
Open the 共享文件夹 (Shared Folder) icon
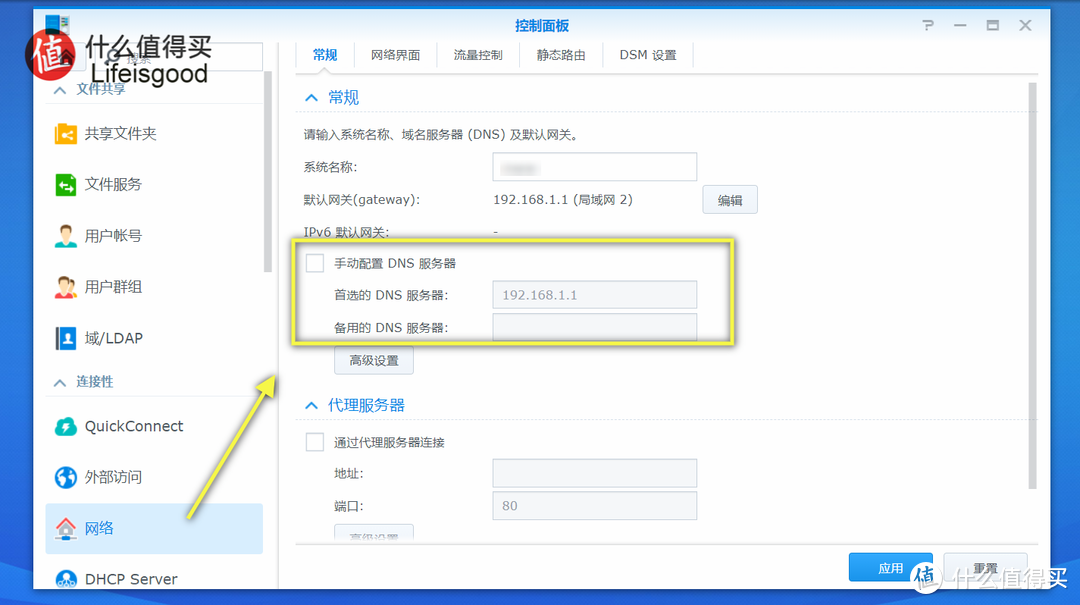click(65, 132)
